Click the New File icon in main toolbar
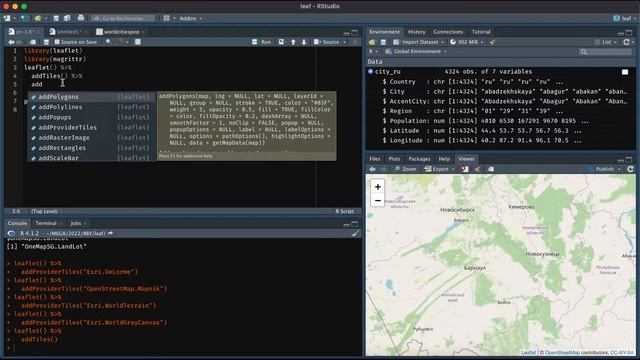640x360 pixels. pyautogui.click(x=7, y=18)
